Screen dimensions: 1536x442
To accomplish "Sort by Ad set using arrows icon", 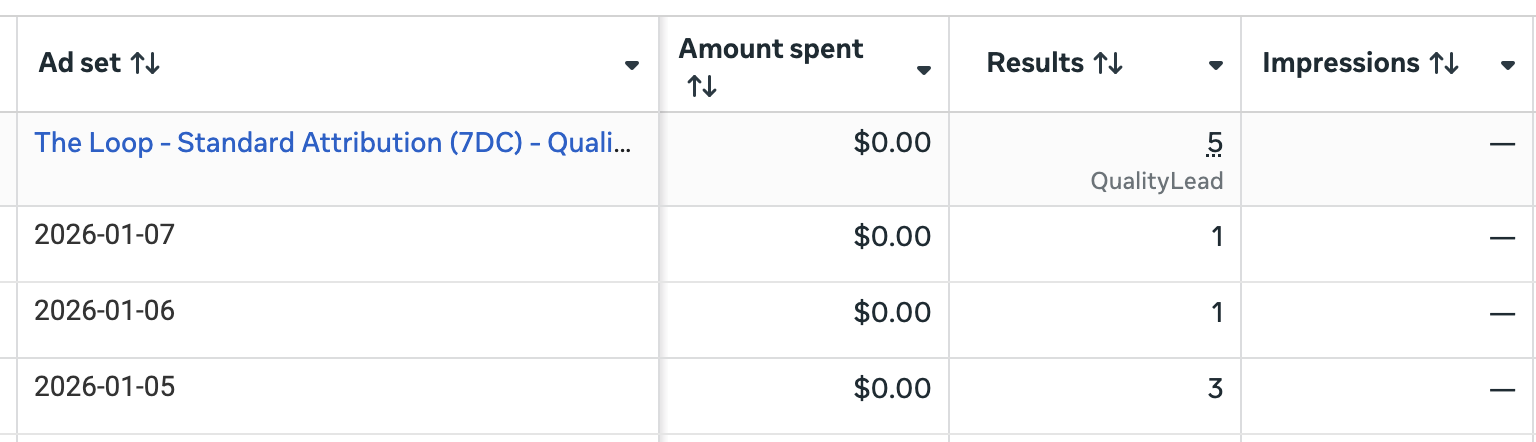I will pyautogui.click(x=144, y=65).
